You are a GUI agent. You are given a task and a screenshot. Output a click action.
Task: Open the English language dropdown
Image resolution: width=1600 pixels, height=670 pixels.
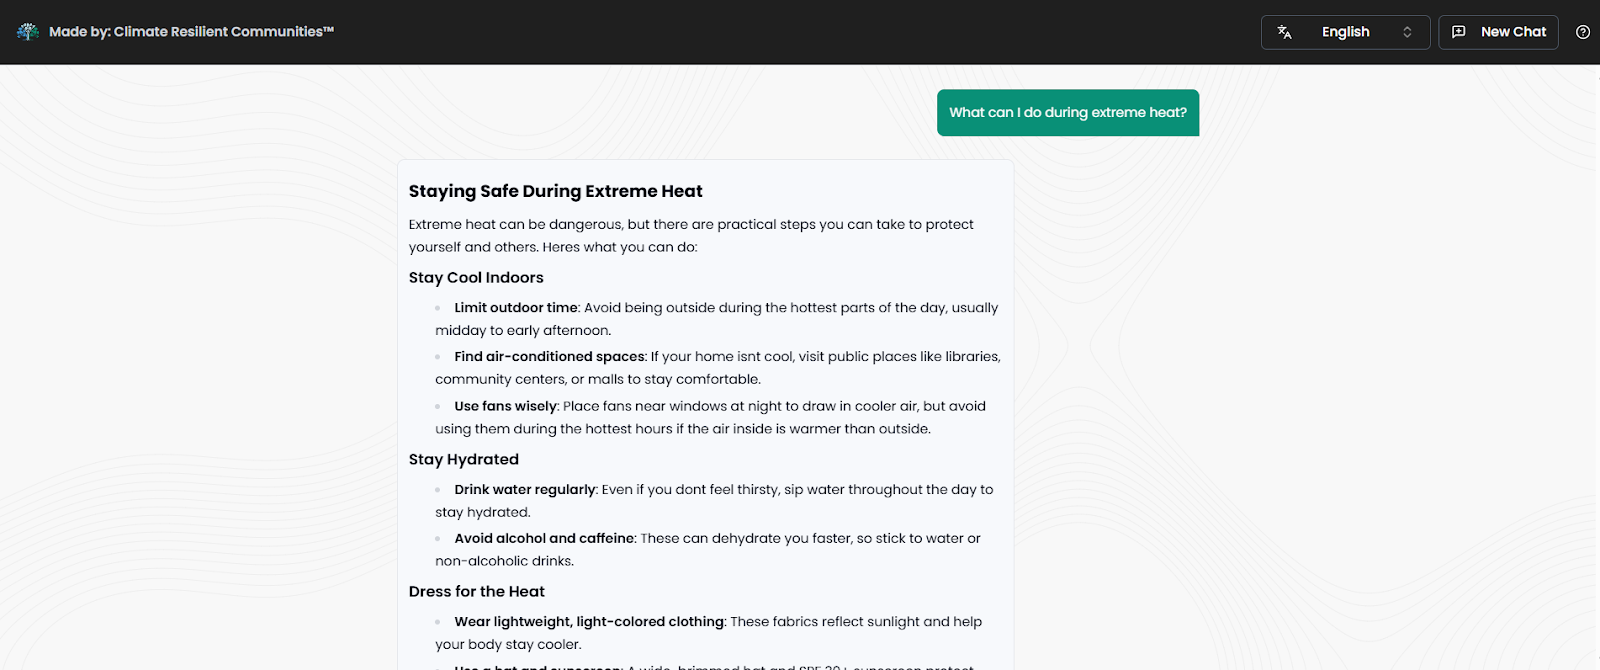[x=1345, y=31]
